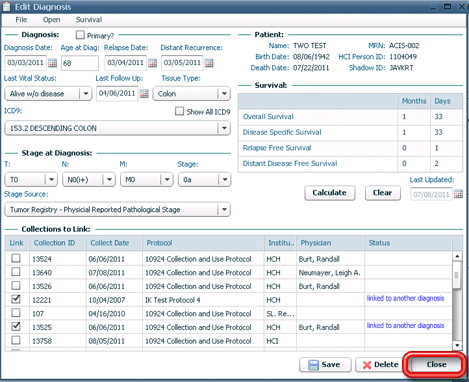This screenshot has width=469, height=382.
Task: Open calendar picker for Last Follow Up
Action: point(144,94)
